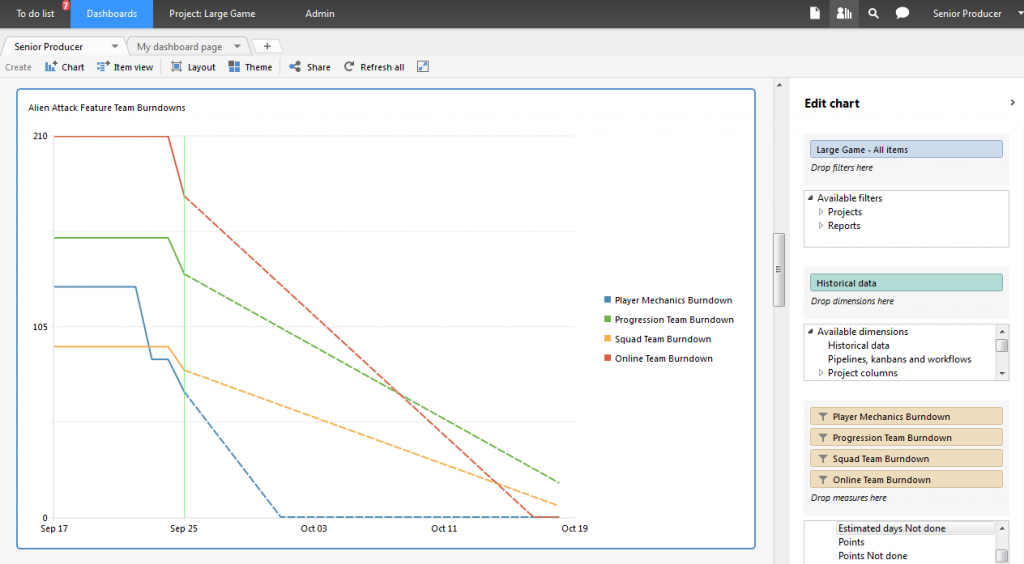
Task: Open Theme options
Action: pos(250,67)
